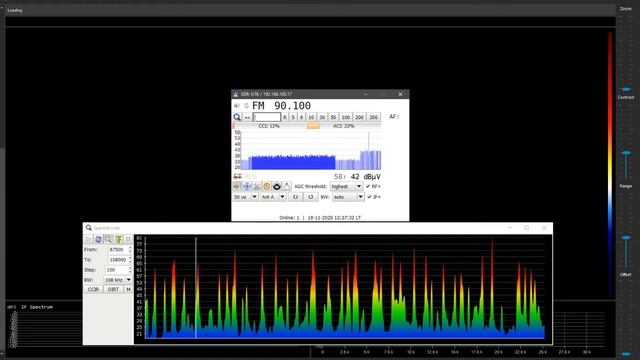Click the frequency entry field in XDR-GTK

267,117
